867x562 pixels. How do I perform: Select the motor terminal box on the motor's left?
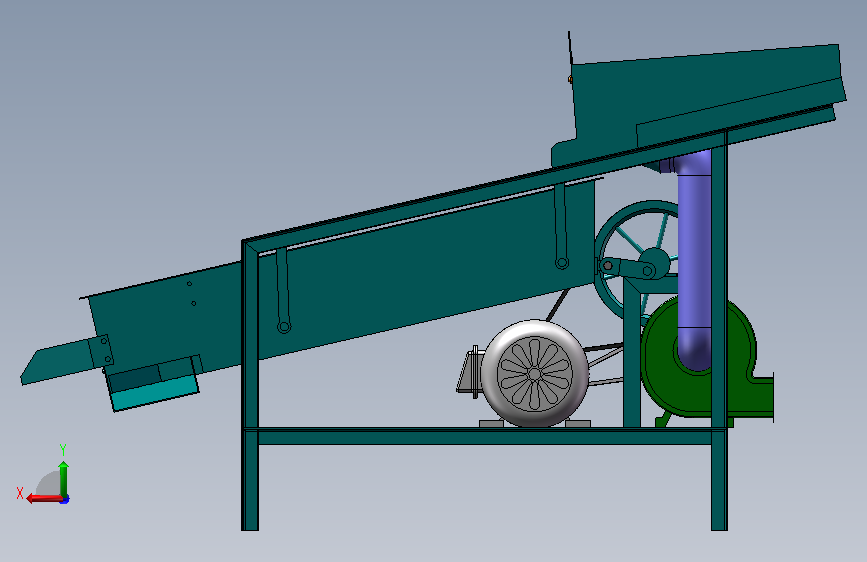(x=469, y=372)
